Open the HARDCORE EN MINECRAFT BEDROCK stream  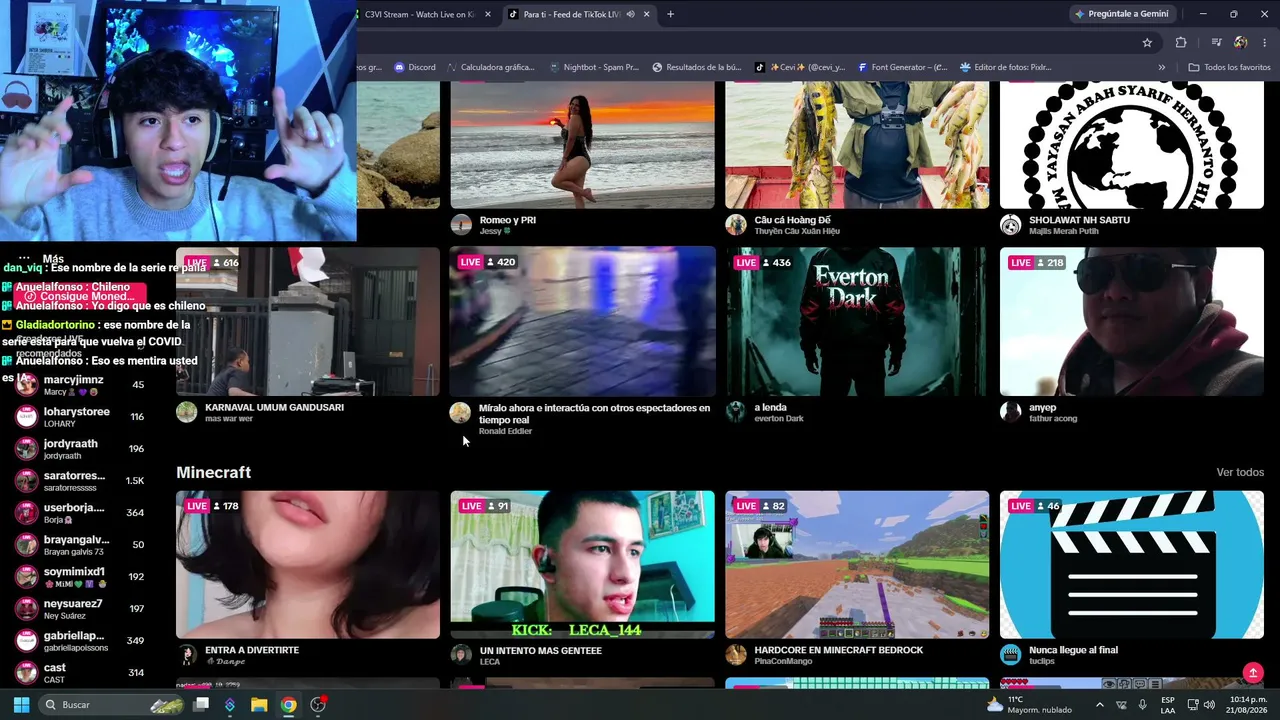(857, 564)
